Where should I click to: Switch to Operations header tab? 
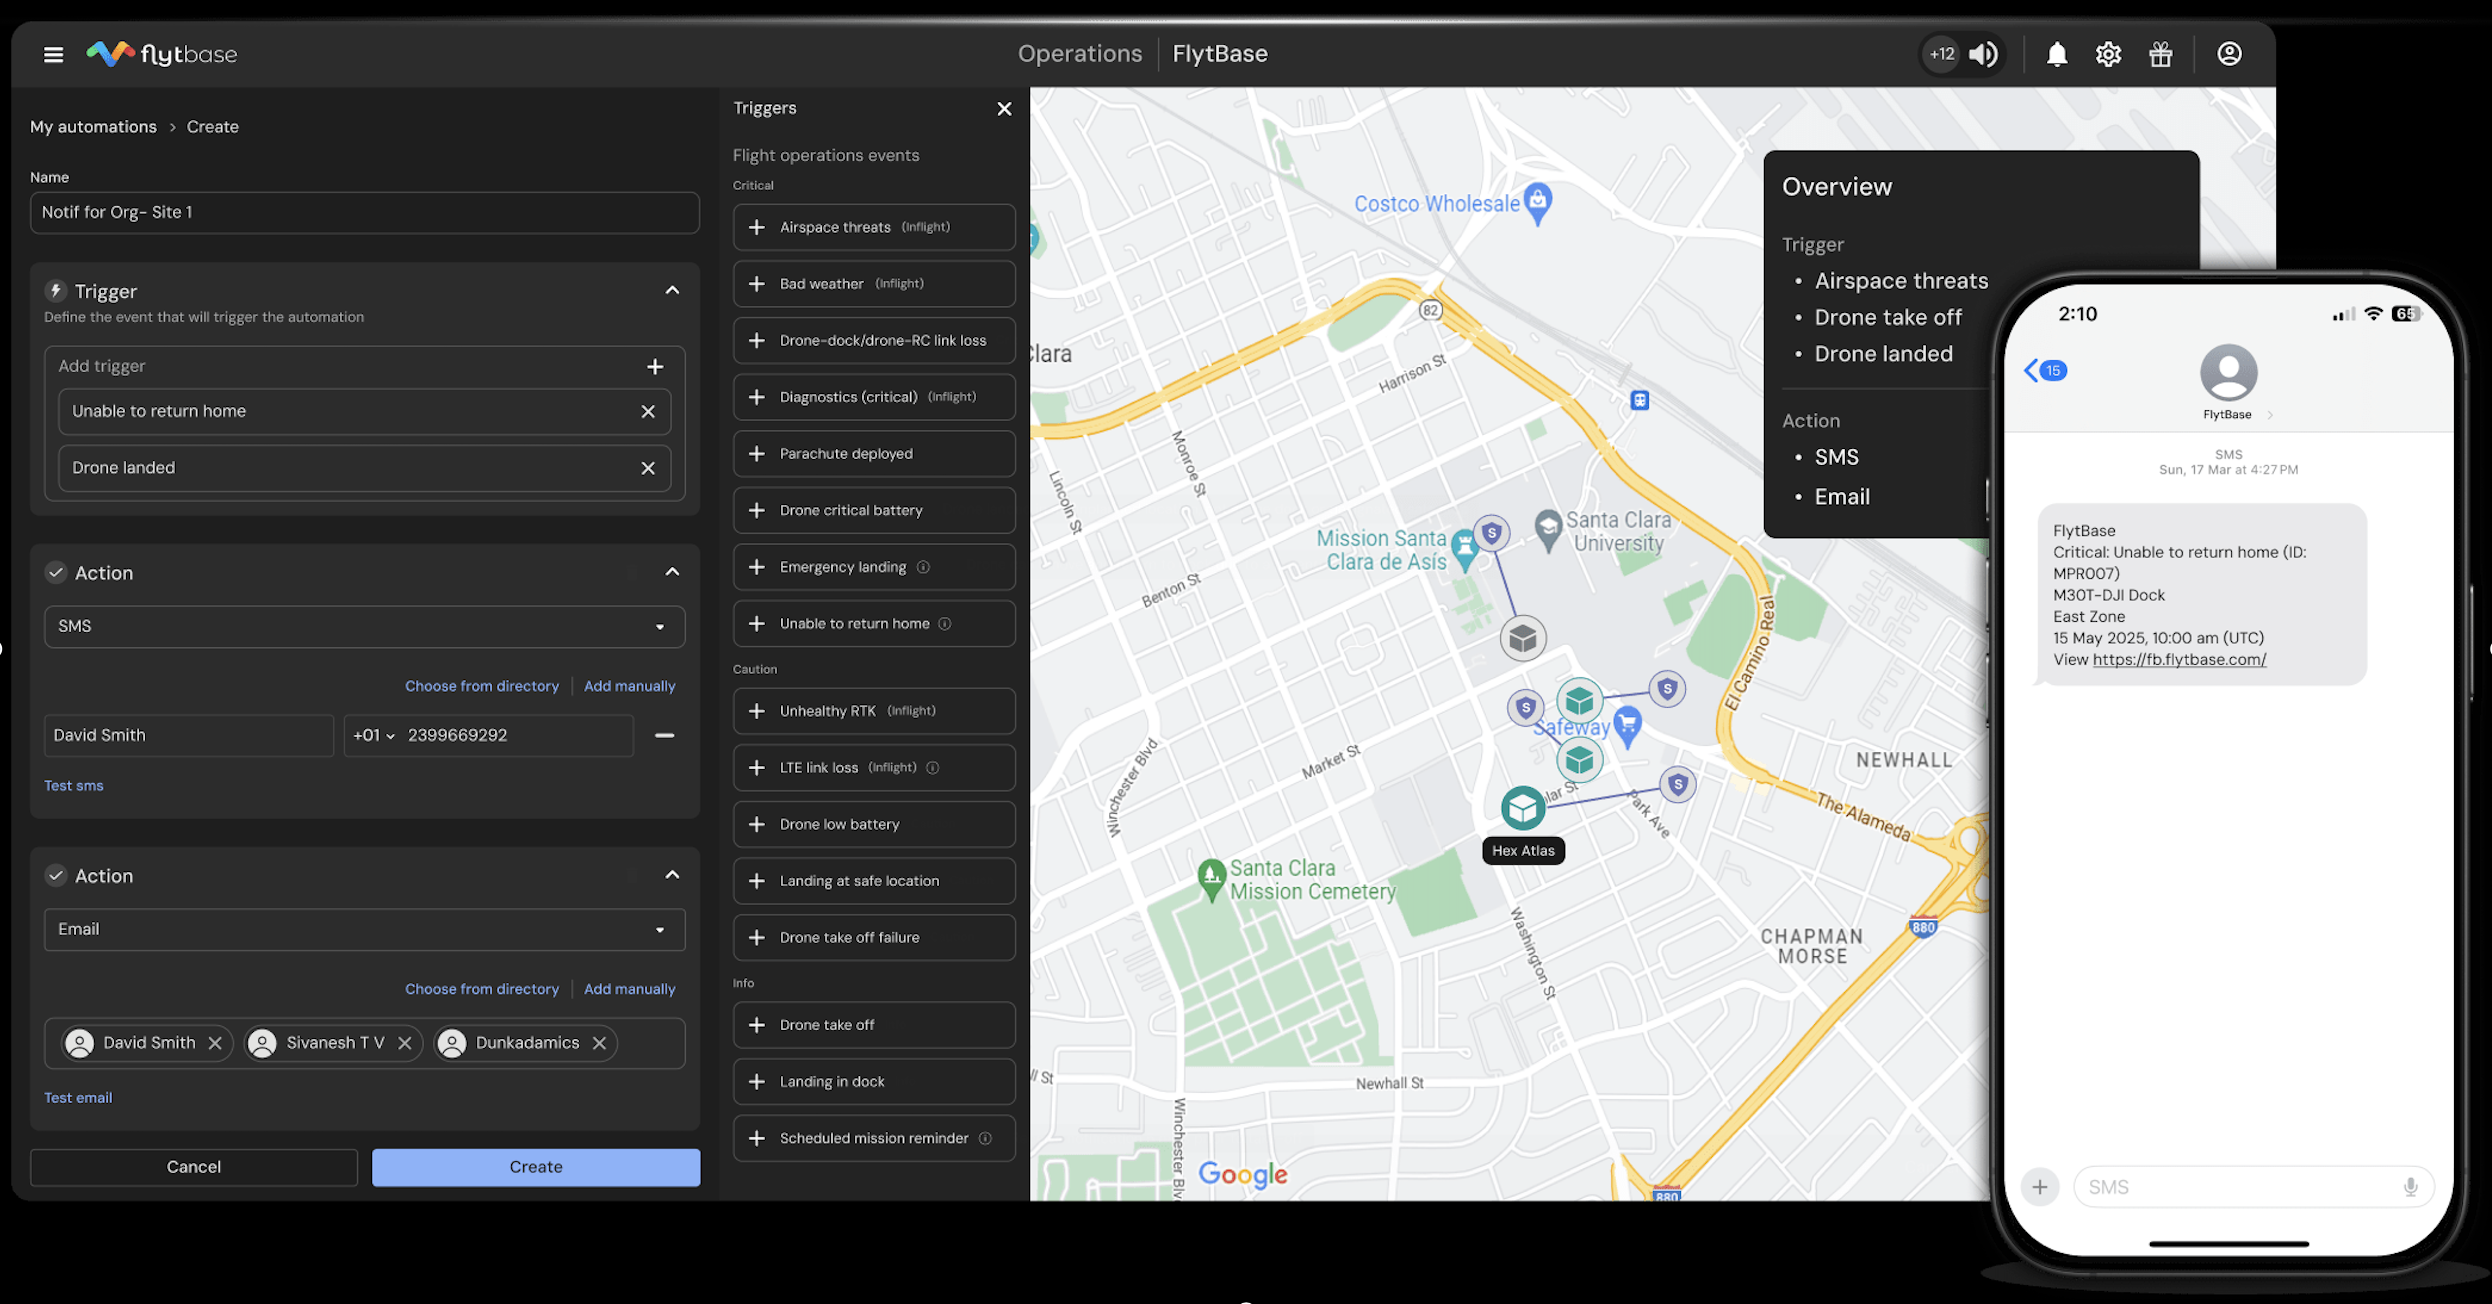(1079, 54)
